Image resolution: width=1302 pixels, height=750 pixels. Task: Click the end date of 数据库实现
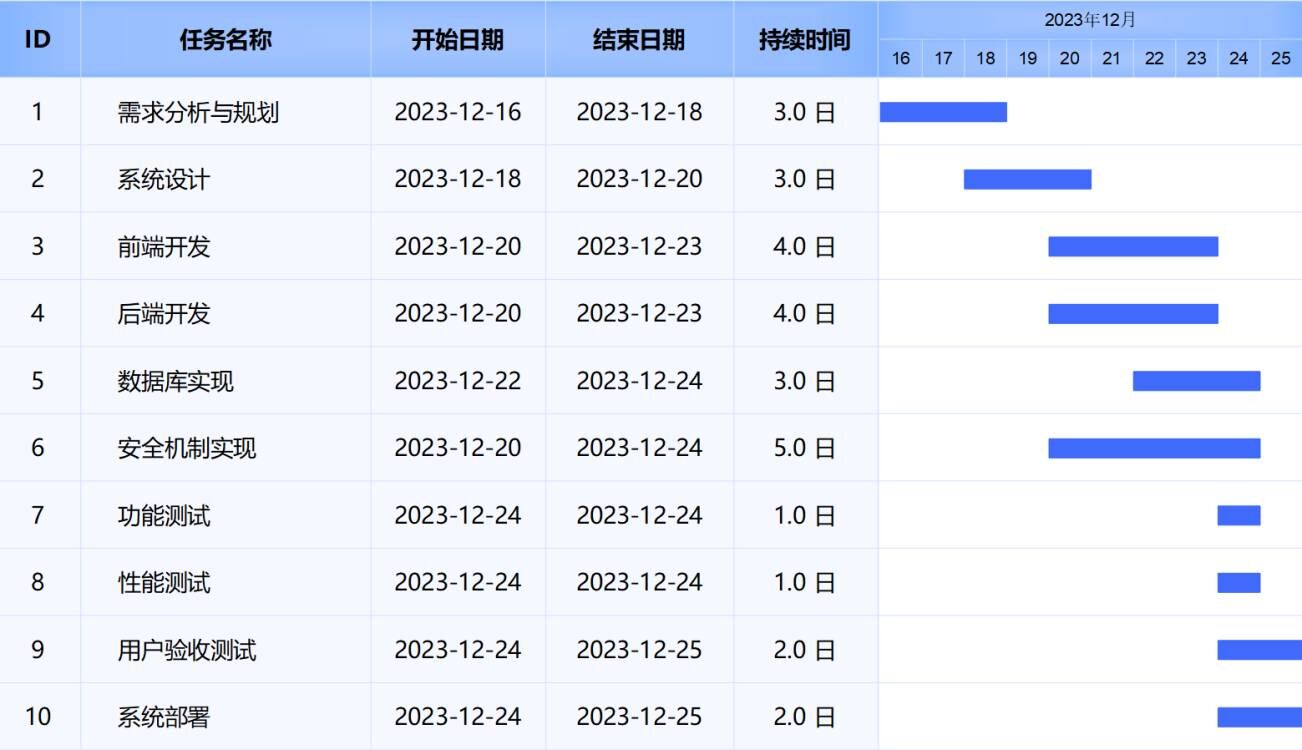[x=639, y=381]
